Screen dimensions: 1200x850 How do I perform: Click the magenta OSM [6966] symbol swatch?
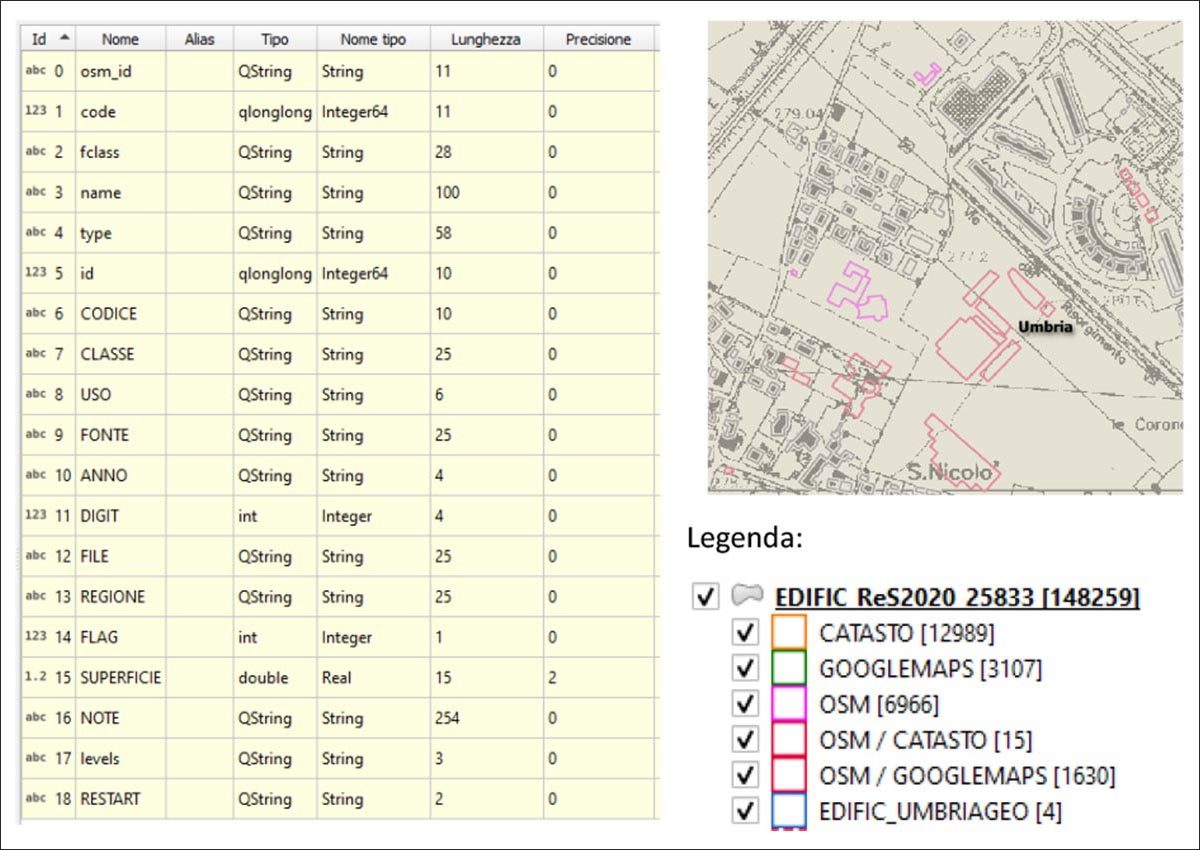[789, 704]
